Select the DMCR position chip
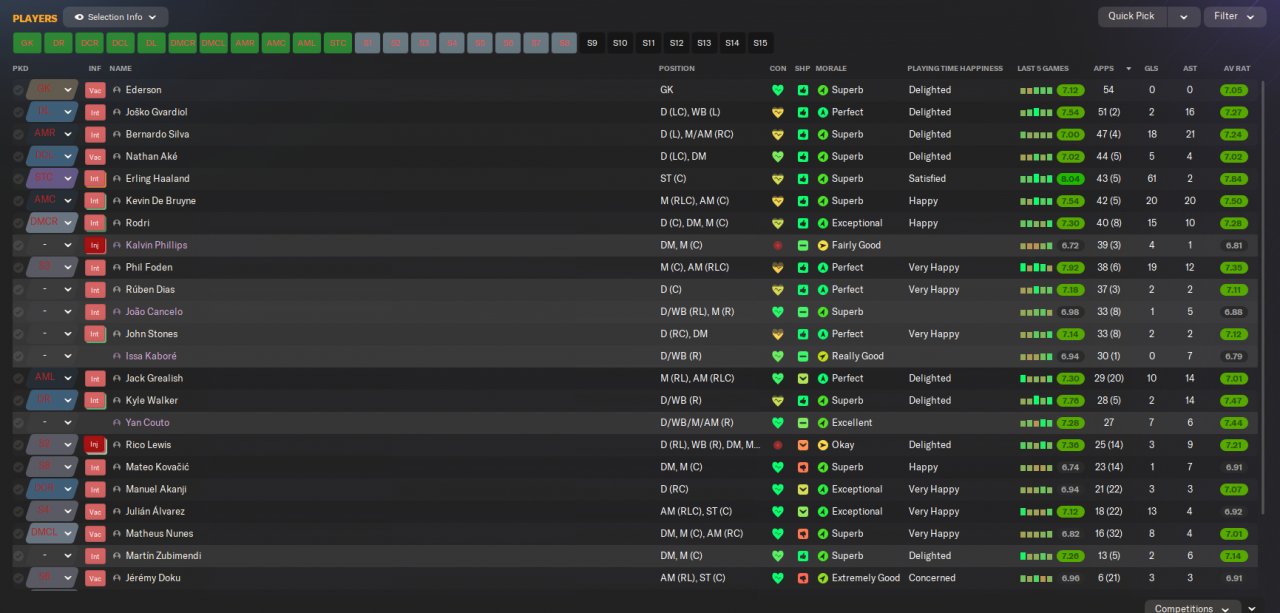1280x613 pixels. pyautogui.click(x=182, y=43)
